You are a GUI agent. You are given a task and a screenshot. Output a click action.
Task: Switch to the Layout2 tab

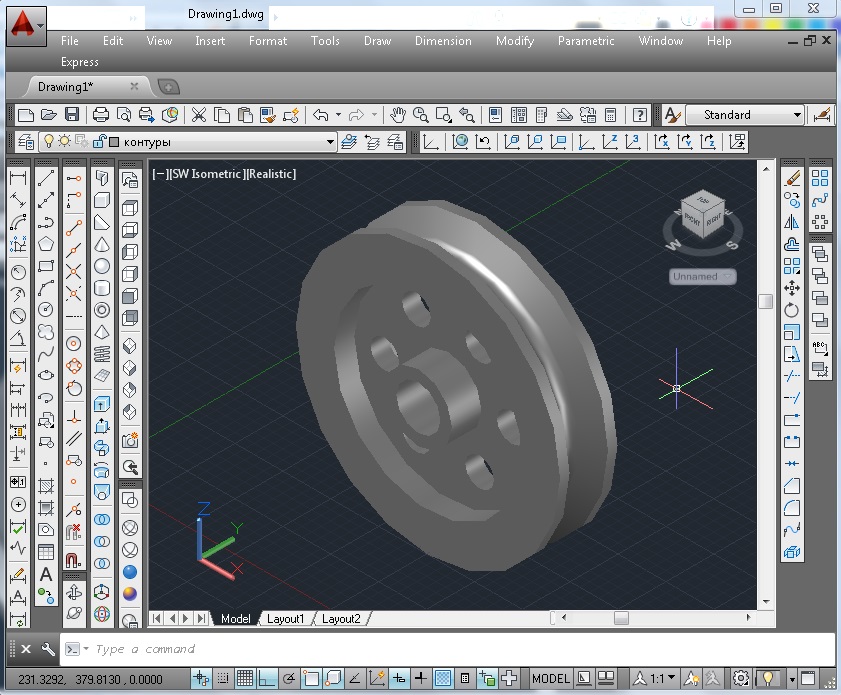[341, 619]
